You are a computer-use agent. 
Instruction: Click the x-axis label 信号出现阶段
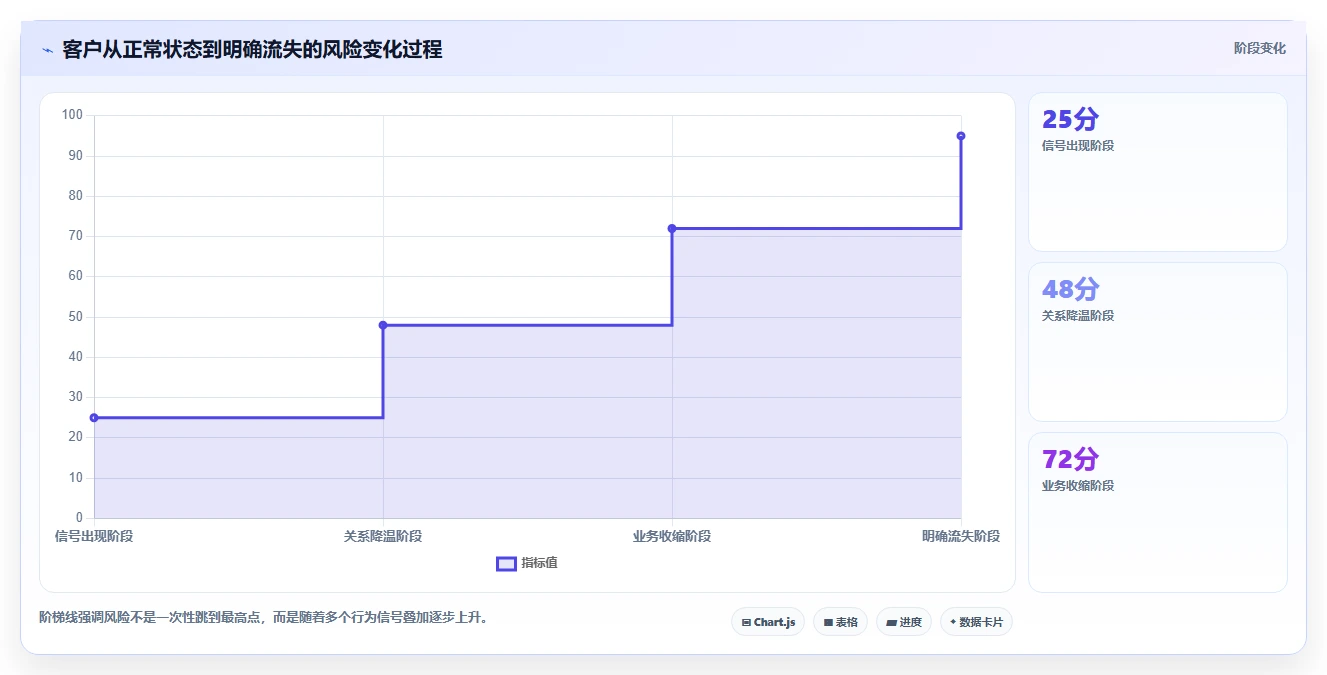pyautogui.click(x=94, y=536)
